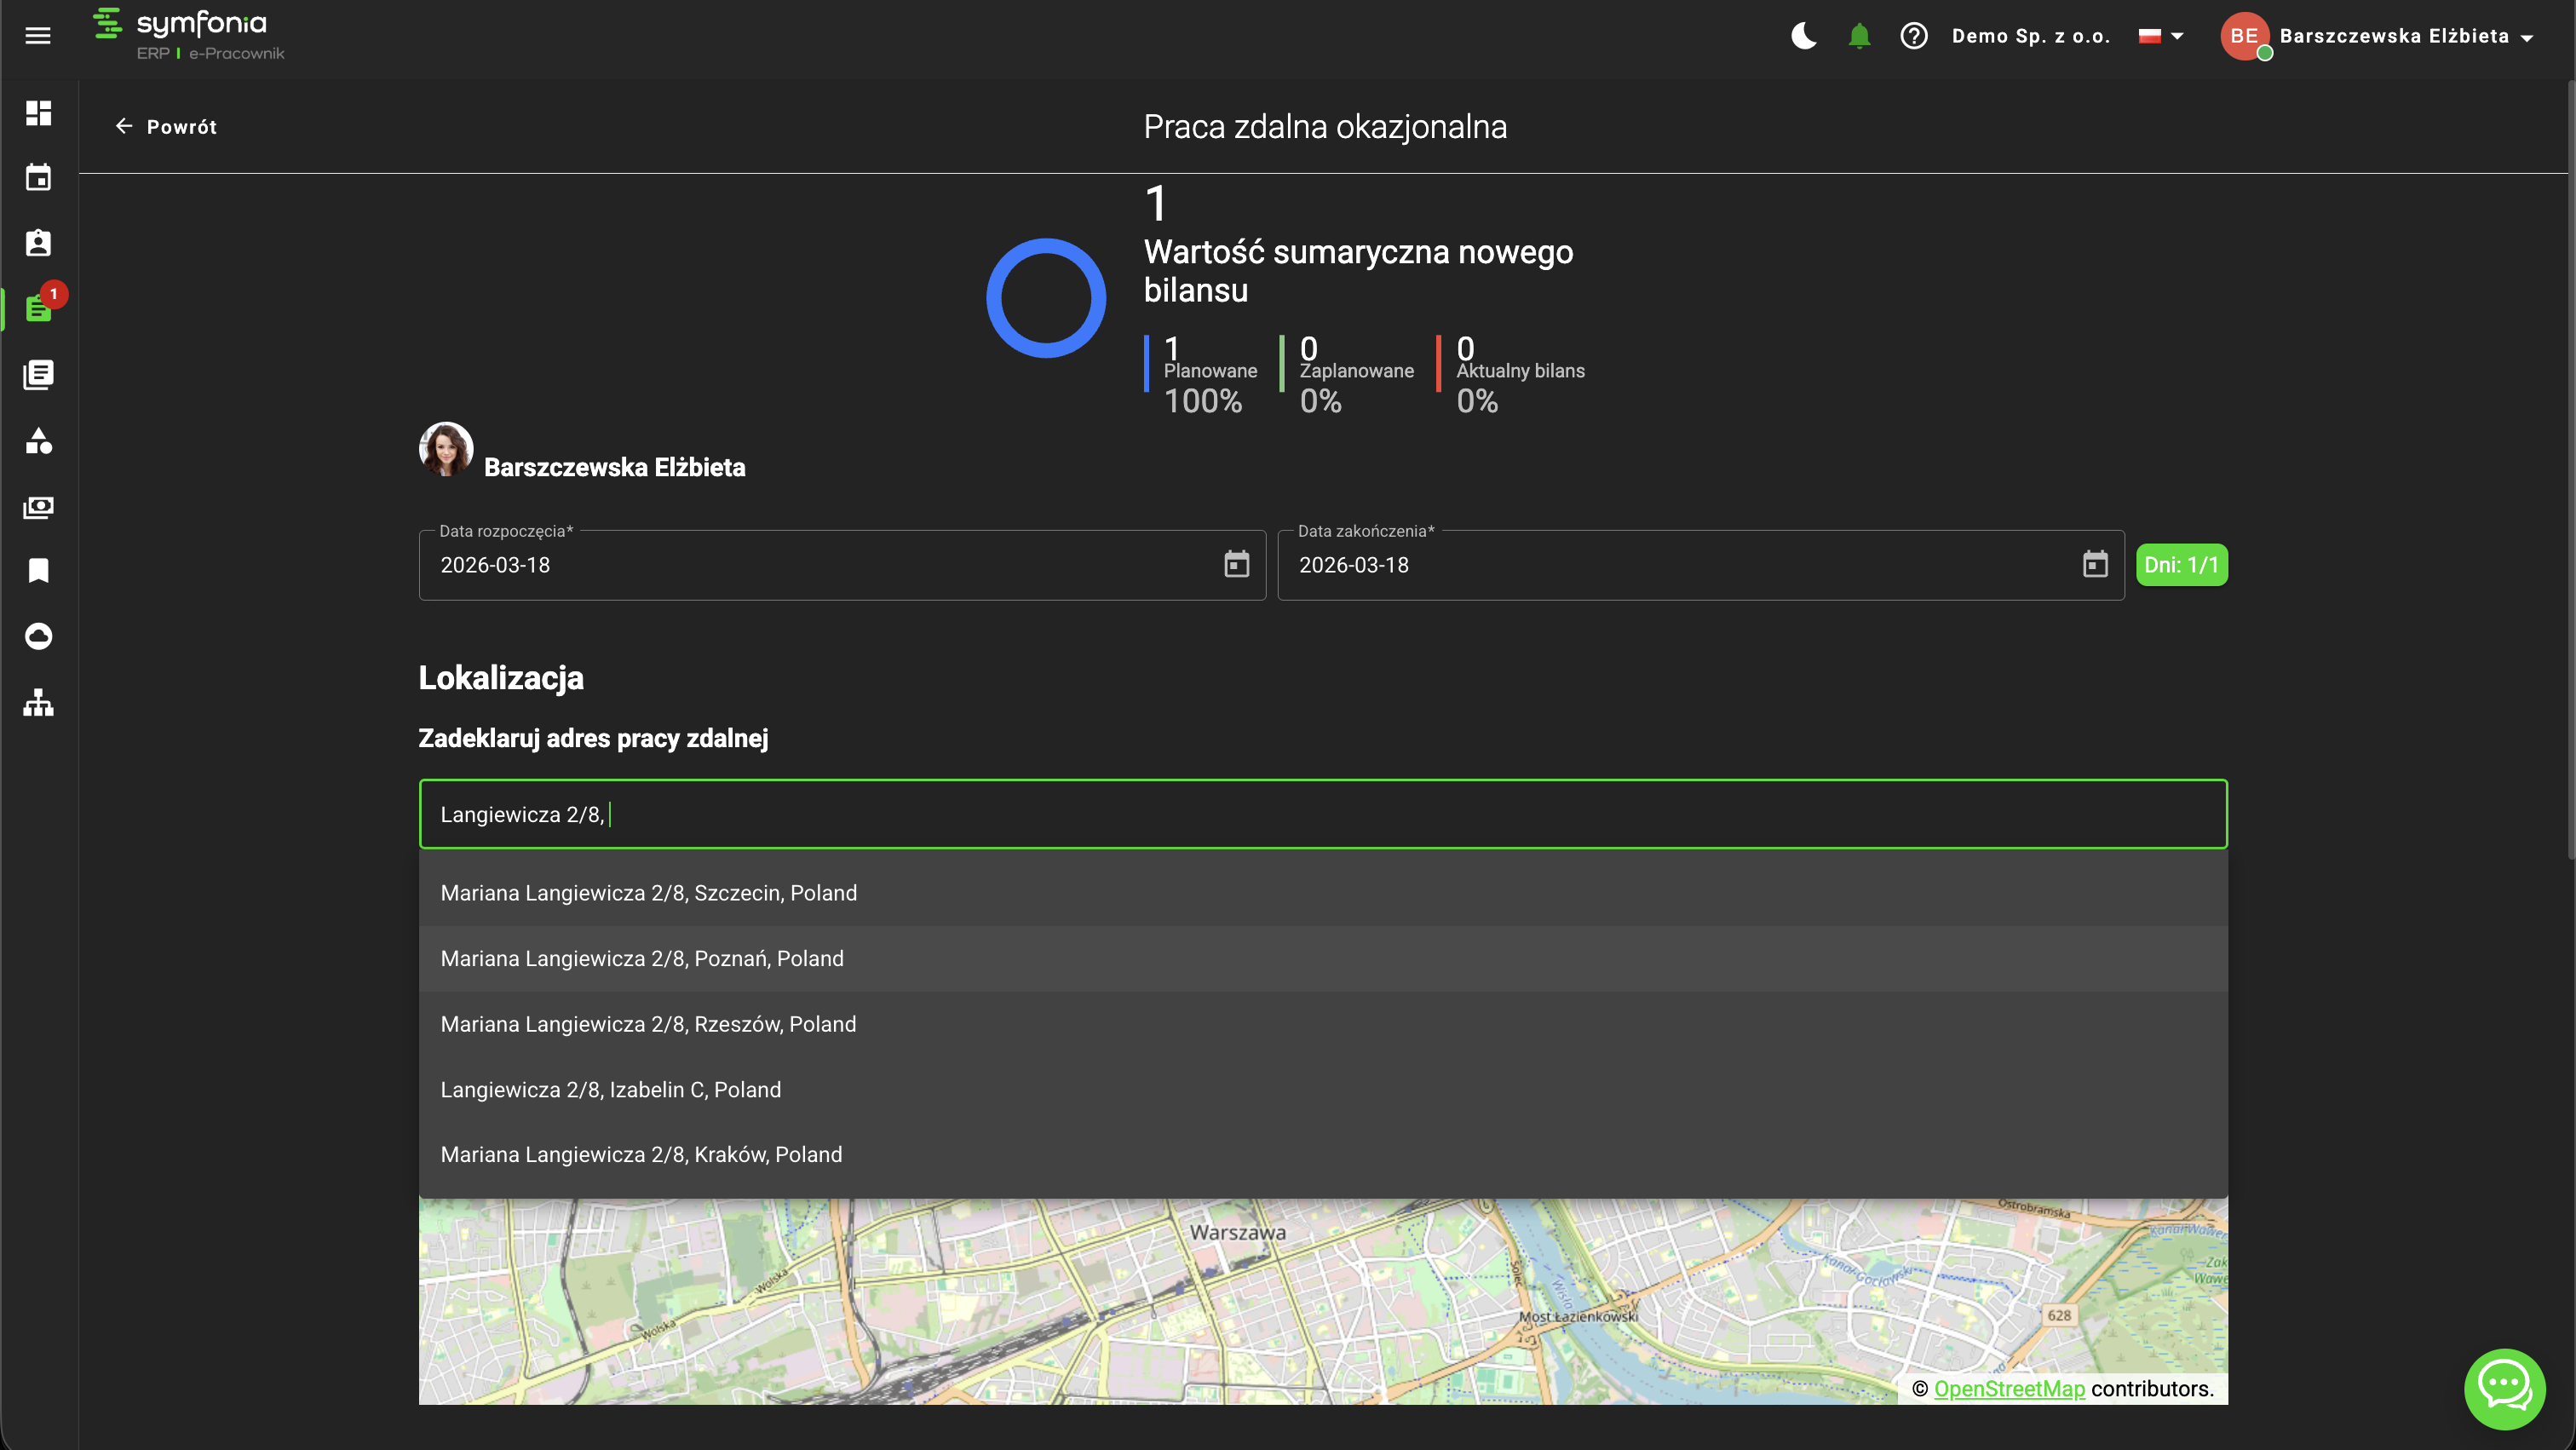Open end date calendar picker

click(x=2095, y=565)
